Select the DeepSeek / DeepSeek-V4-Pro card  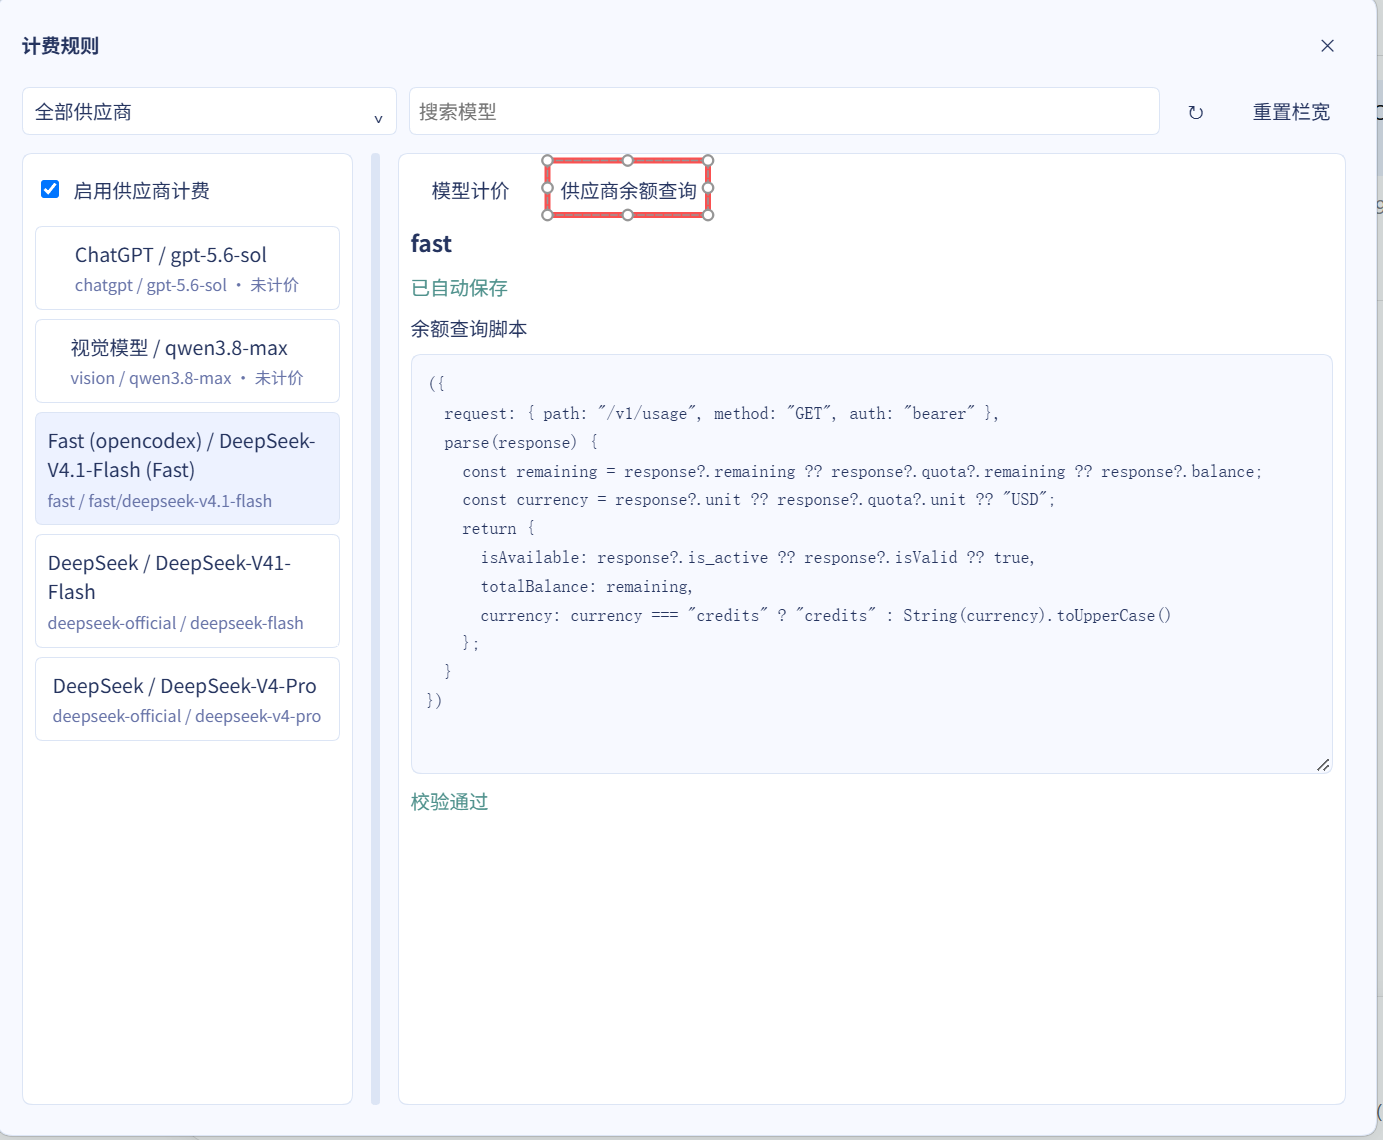[187, 699]
